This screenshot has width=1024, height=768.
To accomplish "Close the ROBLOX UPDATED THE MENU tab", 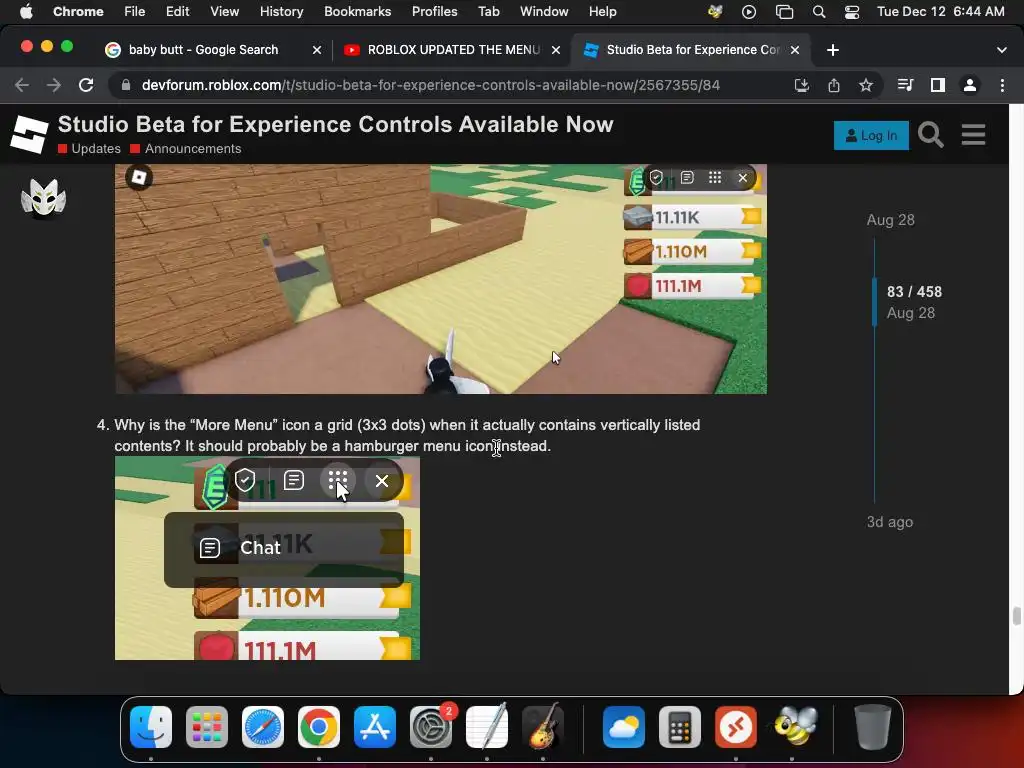I will [556, 50].
